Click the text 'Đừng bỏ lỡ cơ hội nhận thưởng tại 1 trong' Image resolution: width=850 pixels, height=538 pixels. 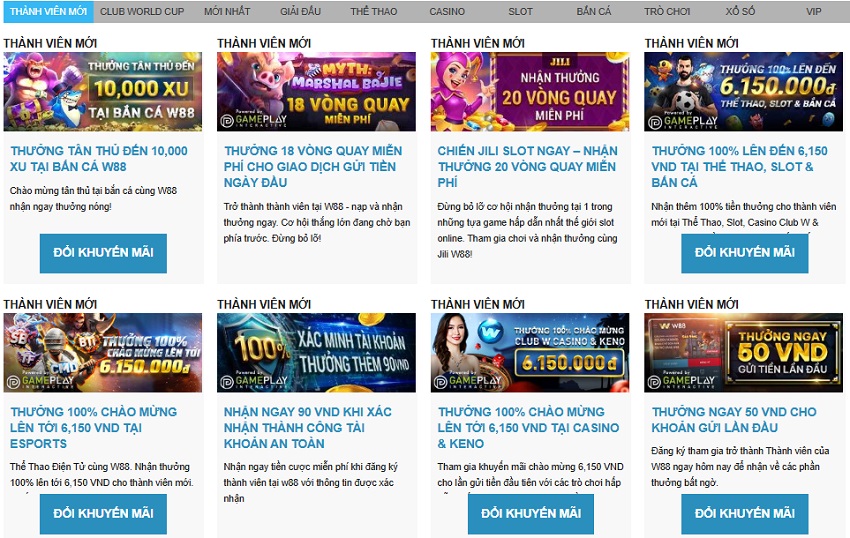[x=525, y=207]
